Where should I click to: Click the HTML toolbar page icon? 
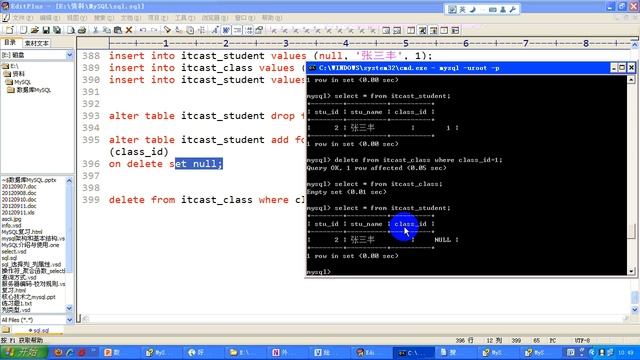23,30
